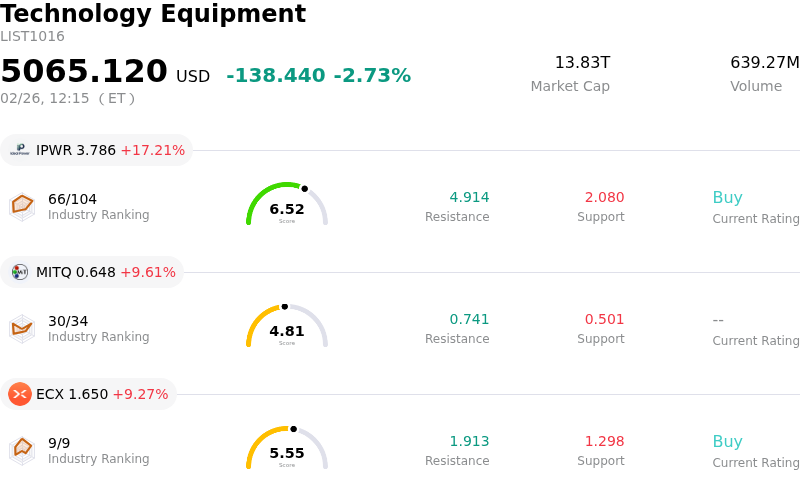Click the yellow 4.81 score gauge
The width and height of the screenshot is (800, 488).
coord(287,328)
